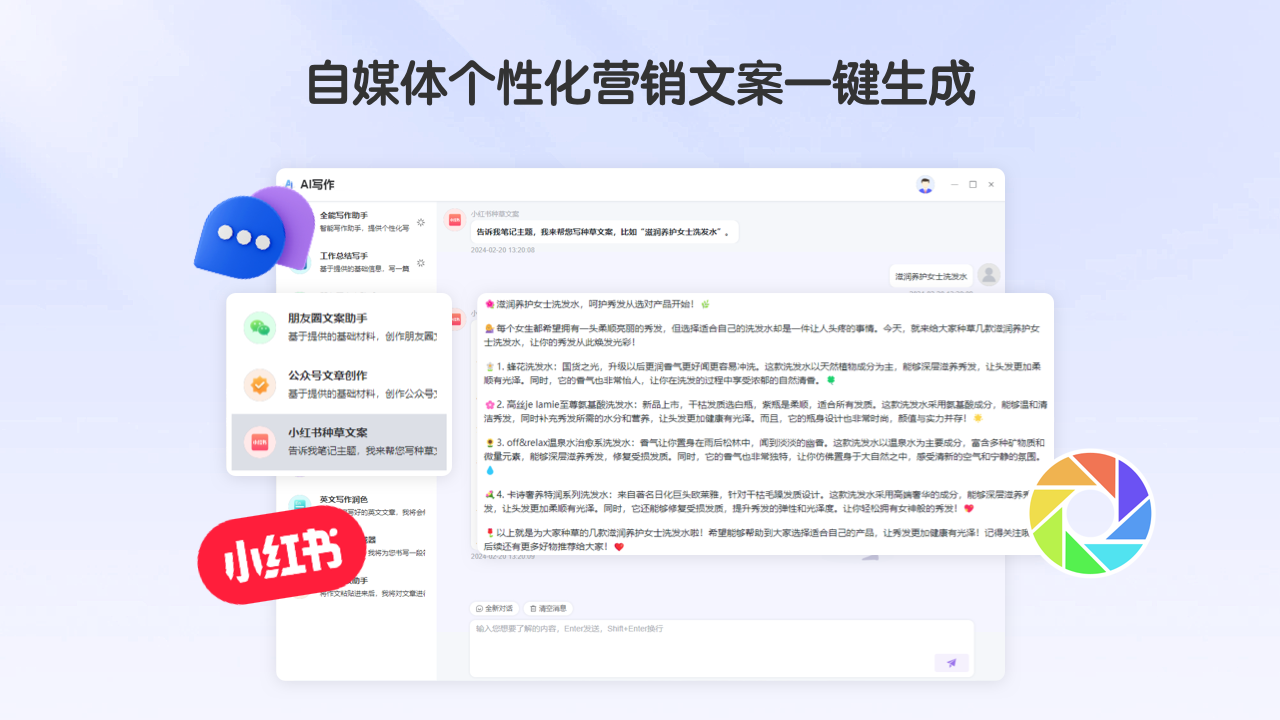Click the 全新对话 button
Screen dimensions: 1280x720
[492, 608]
